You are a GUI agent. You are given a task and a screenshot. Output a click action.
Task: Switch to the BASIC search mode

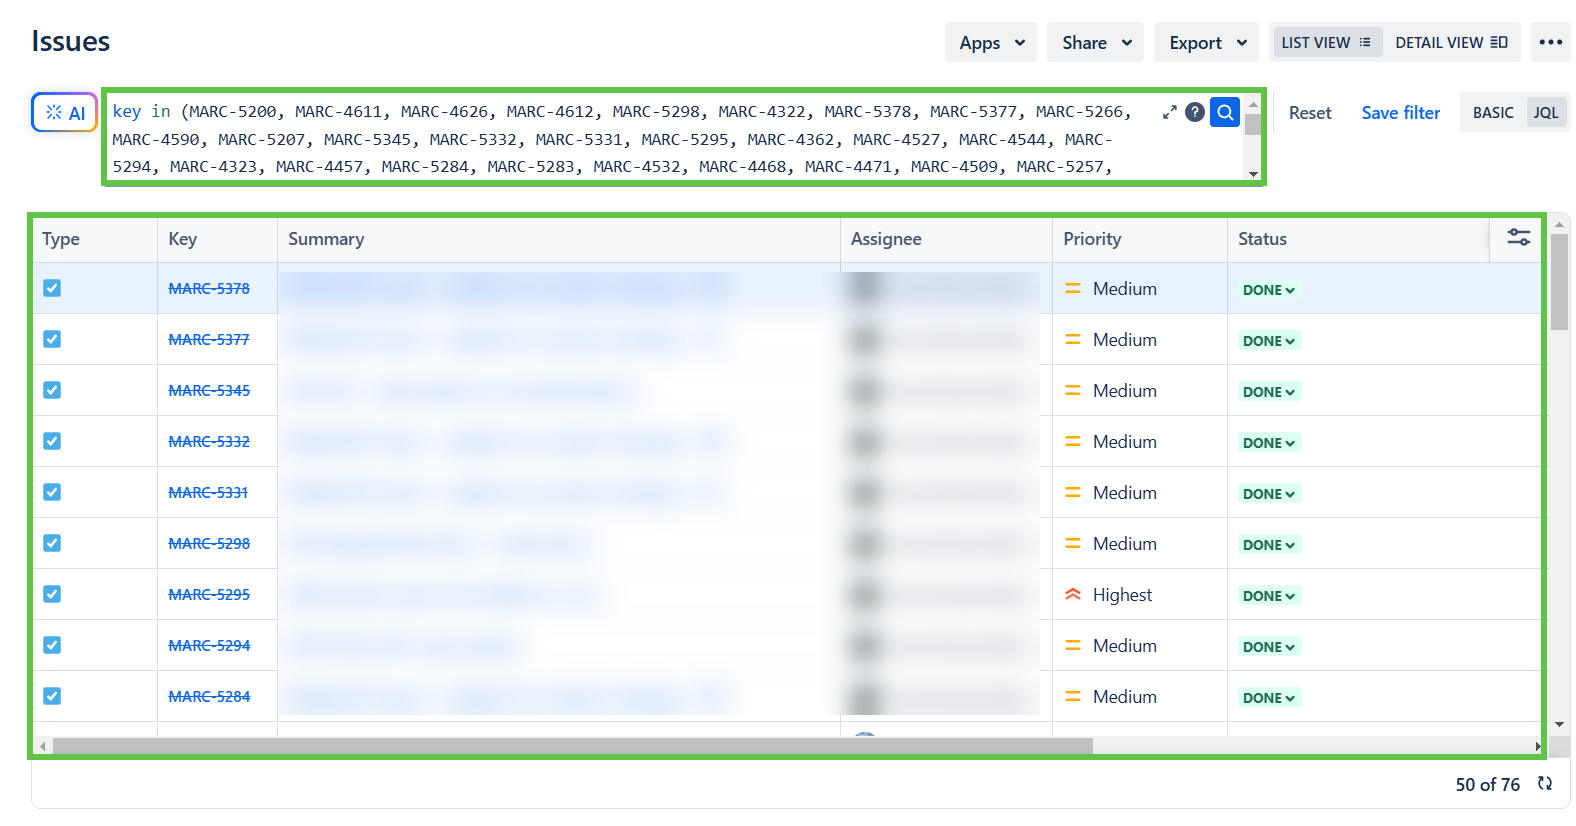(1492, 113)
